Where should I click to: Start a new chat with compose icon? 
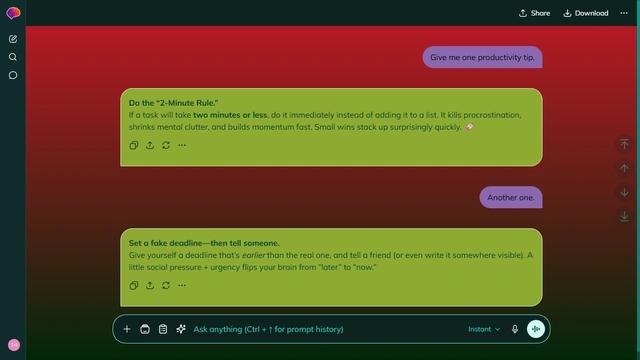coord(13,39)
